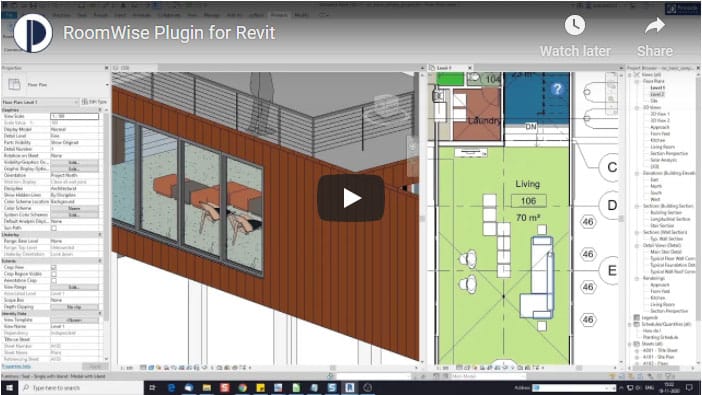Select Solar Analysis in the Project Browser
The image size is (702, 395).
[x=663, y=160]
